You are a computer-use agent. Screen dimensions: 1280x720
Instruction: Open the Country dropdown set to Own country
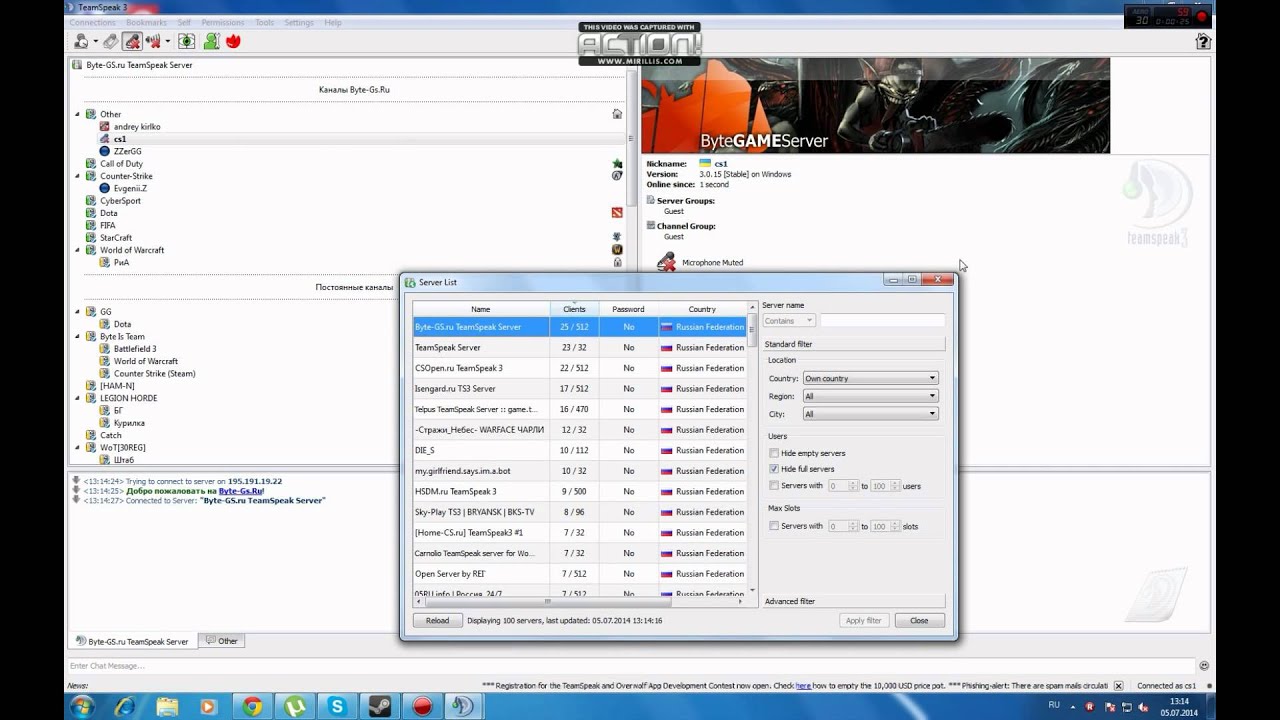[x=870, y=378]
